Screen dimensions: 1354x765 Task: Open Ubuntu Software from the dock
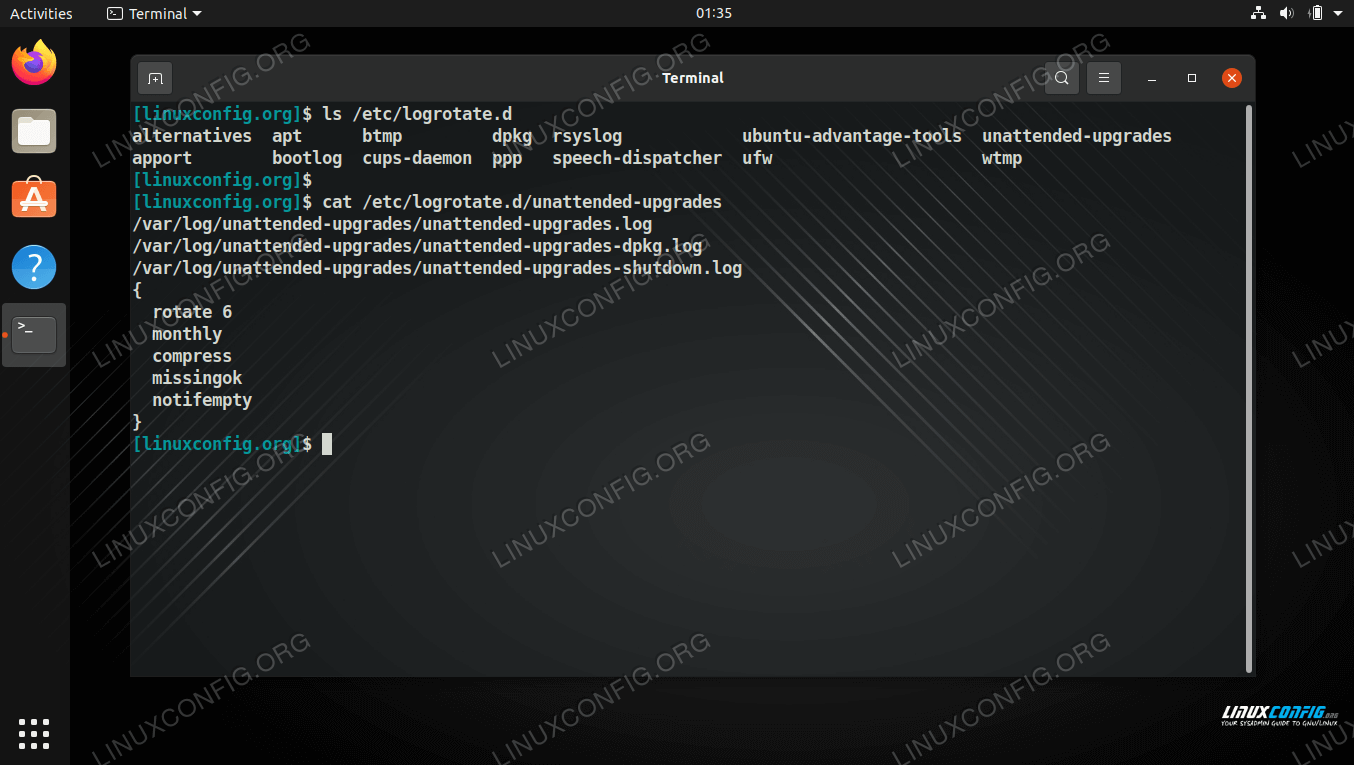click(34, 199)
